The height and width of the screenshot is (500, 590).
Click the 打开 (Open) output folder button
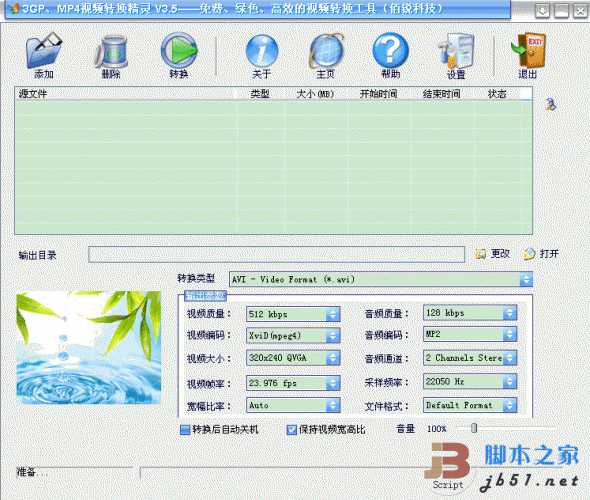[x=541, y=254]
